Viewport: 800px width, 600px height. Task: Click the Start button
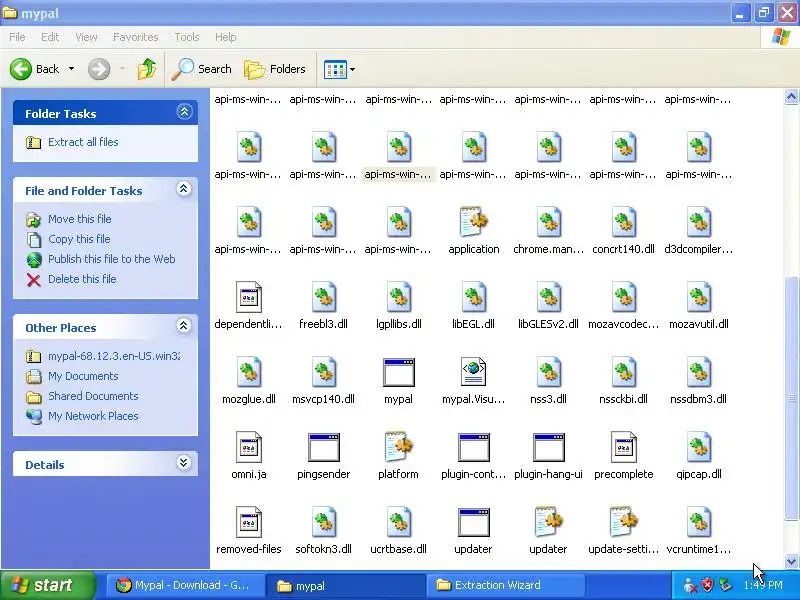pyautogui.click(x=47, y=585)
